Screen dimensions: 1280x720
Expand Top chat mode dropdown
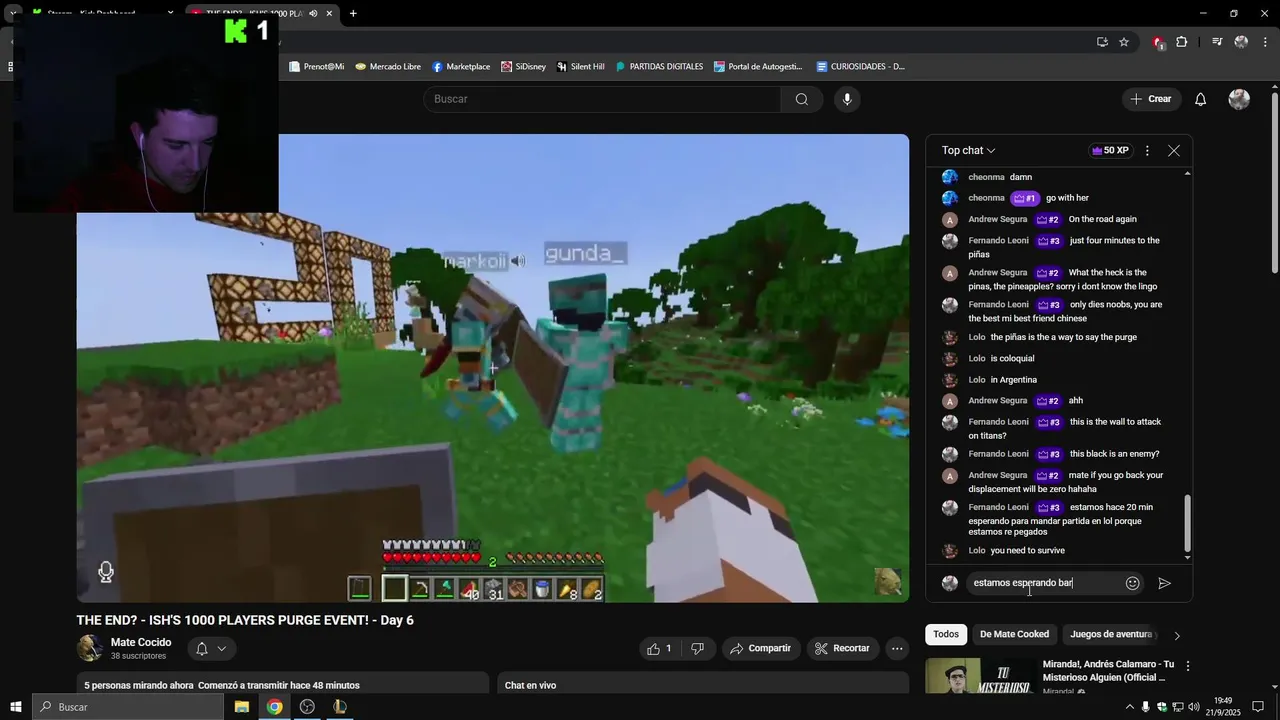click(968, 150)
